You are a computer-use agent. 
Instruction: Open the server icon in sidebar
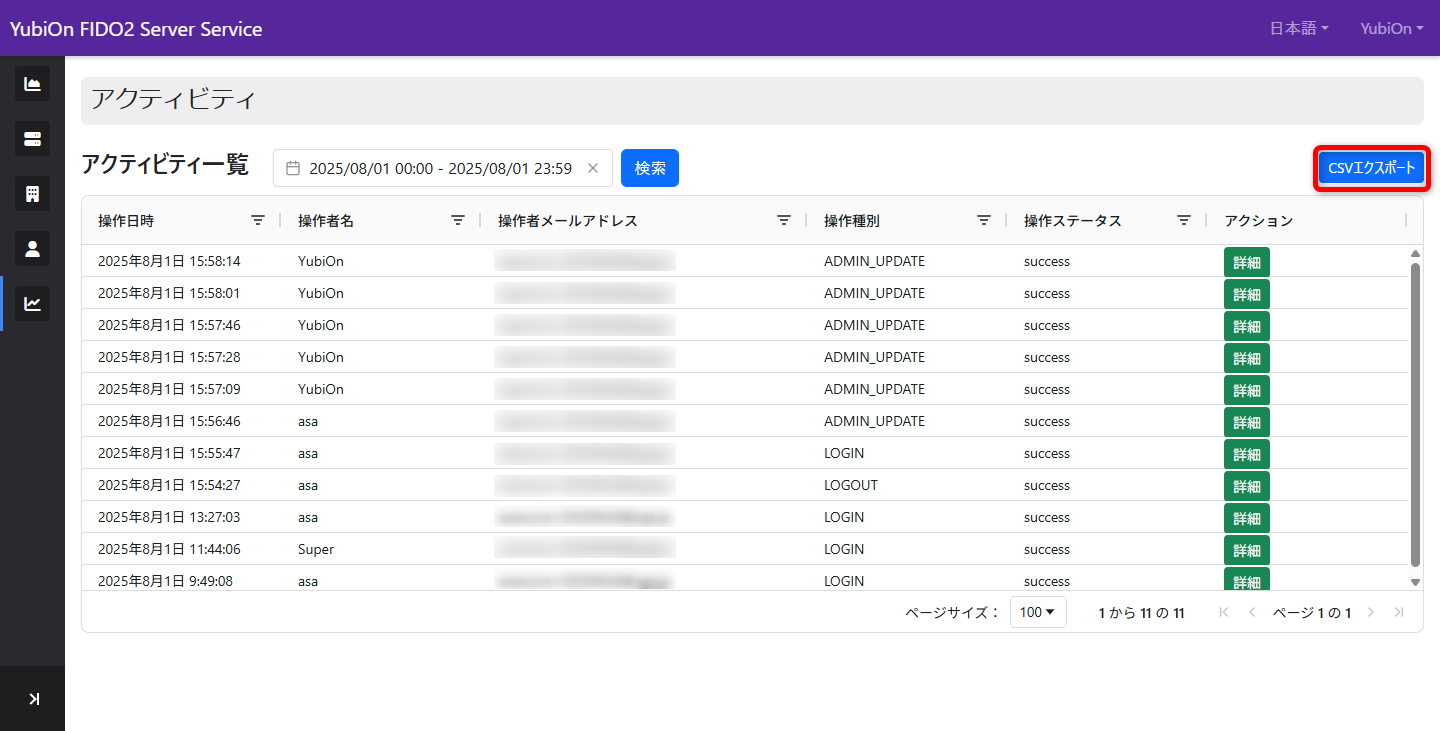coord(32,138)
